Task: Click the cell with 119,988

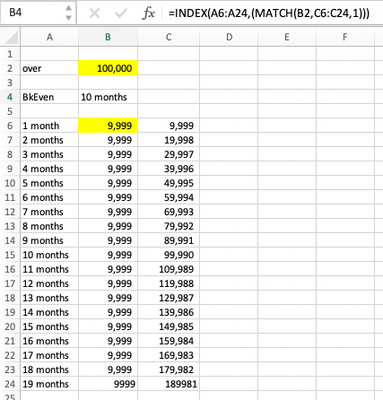Action: coord(169,283)
